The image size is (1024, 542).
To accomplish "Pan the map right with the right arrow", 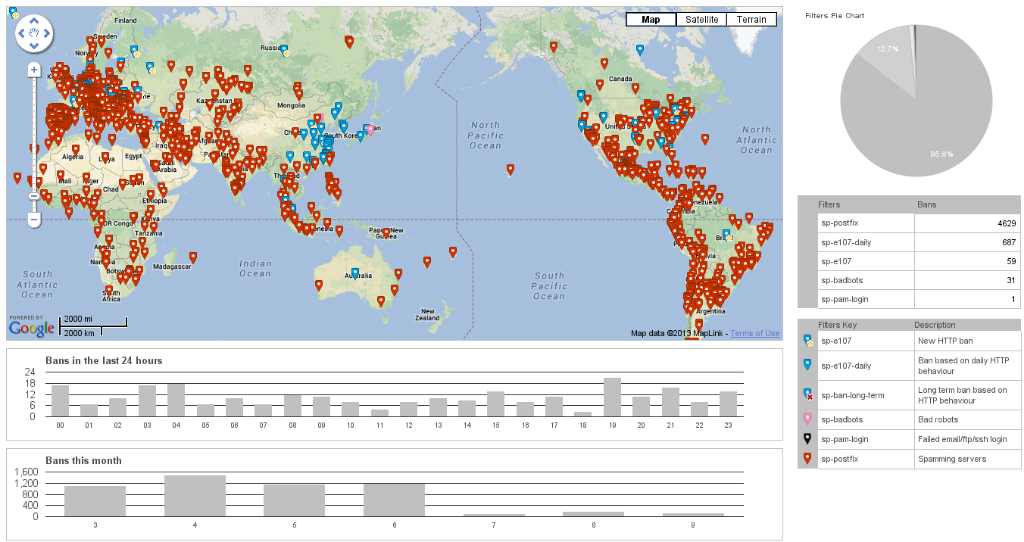I will click(48, 35).
